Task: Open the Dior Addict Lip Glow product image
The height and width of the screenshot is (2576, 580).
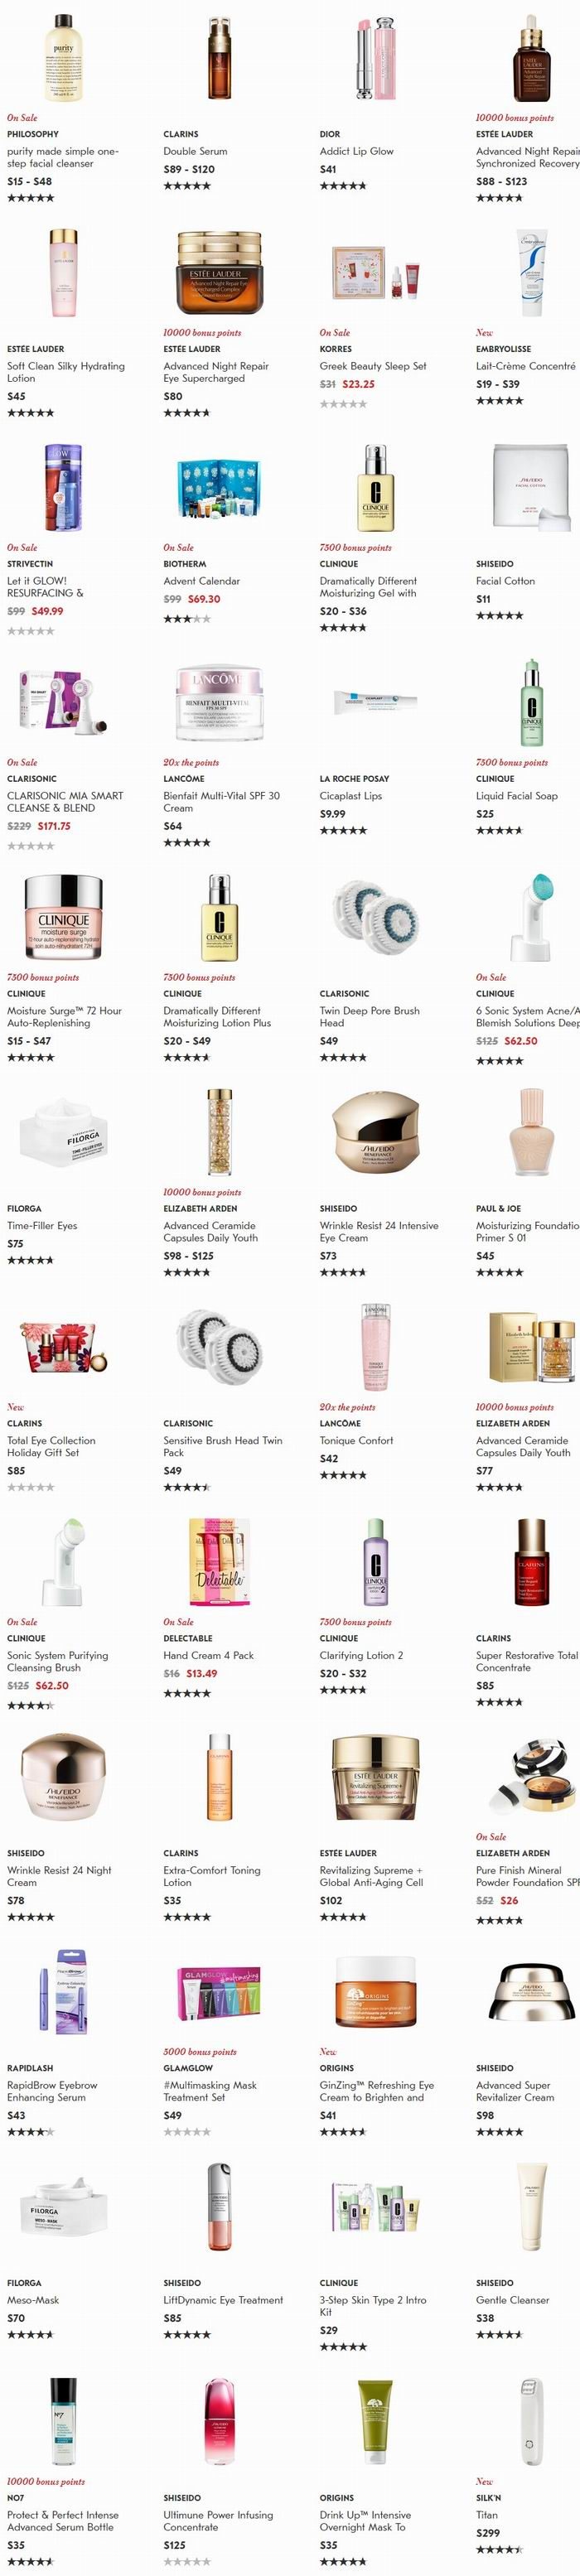Action: click(x=375, y=58)
